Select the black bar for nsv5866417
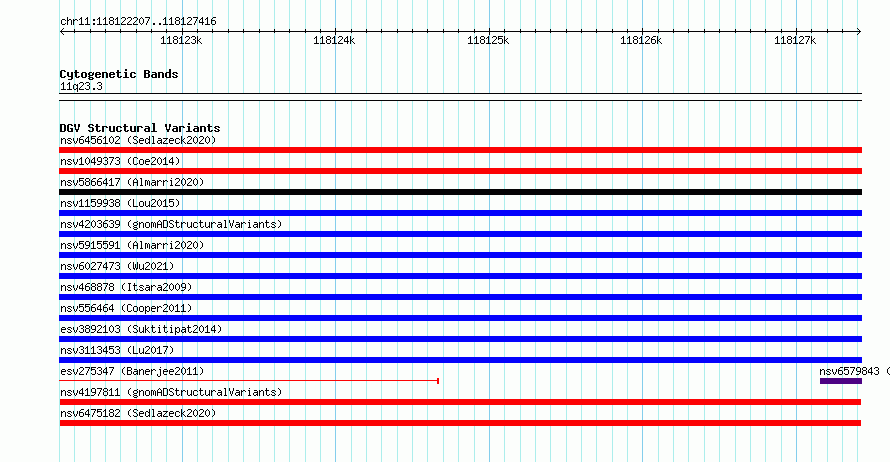Screen dimensions: 890x462 pos(460,192)
